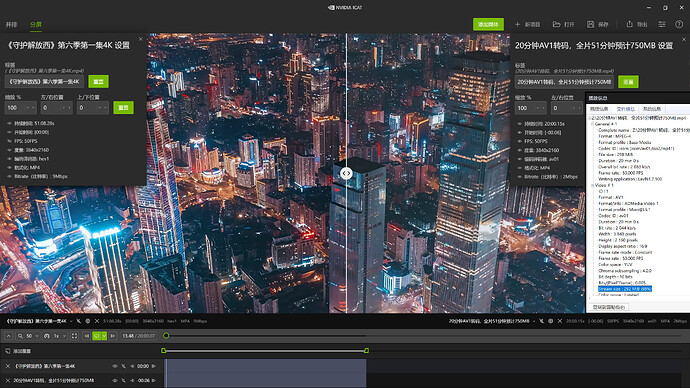Focus the left/right position stepper in left panel

point(56,108)
